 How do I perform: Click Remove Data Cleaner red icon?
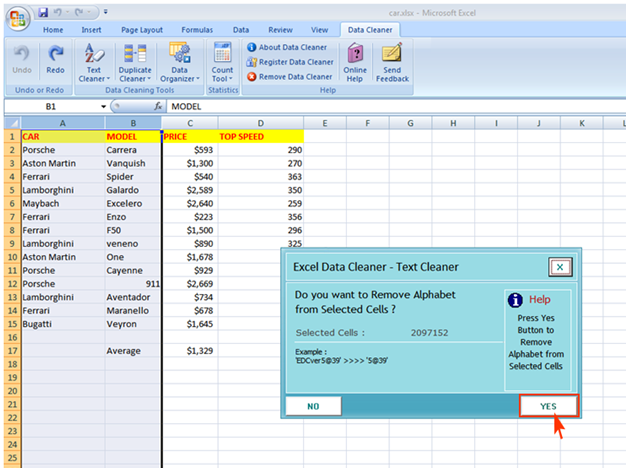(x=252, y=76)
